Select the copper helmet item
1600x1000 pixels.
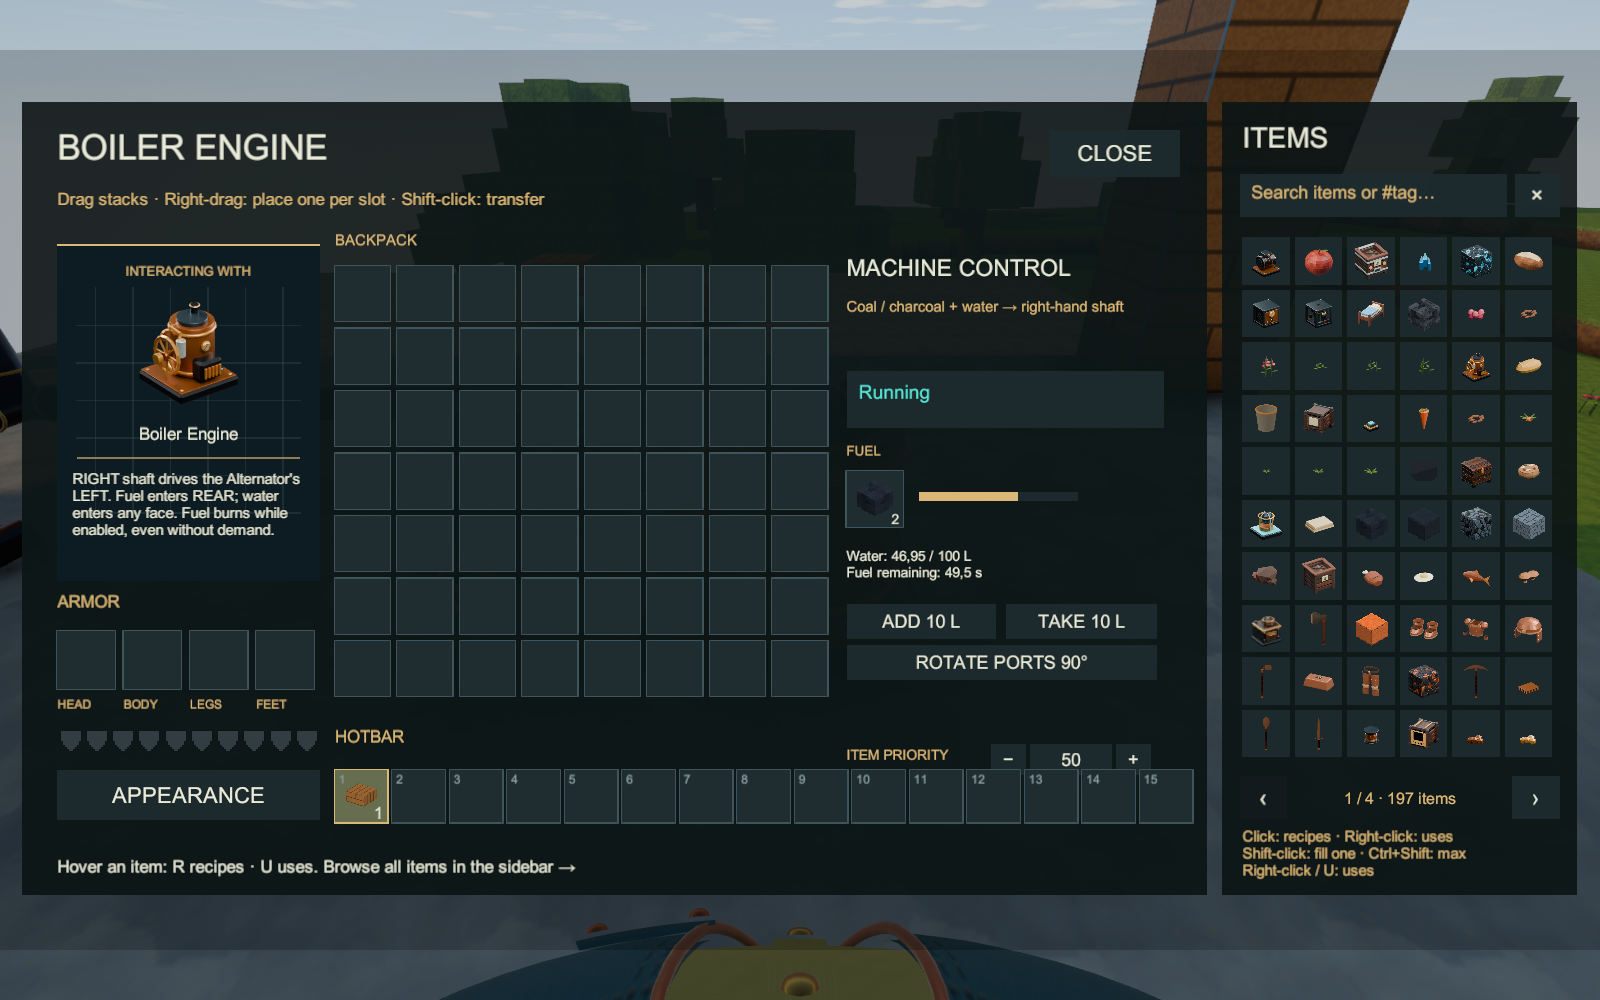[1527, 629]
